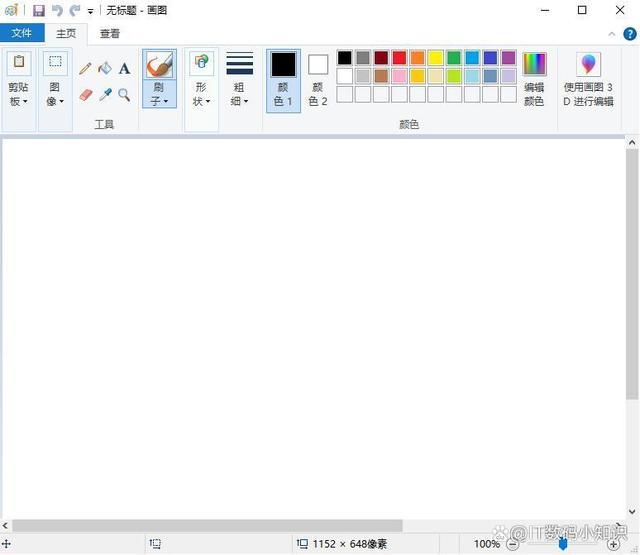Select the Fill with color bucket tool
The width and height of the screenshot is (640, 555).
(x=105, y=68)
